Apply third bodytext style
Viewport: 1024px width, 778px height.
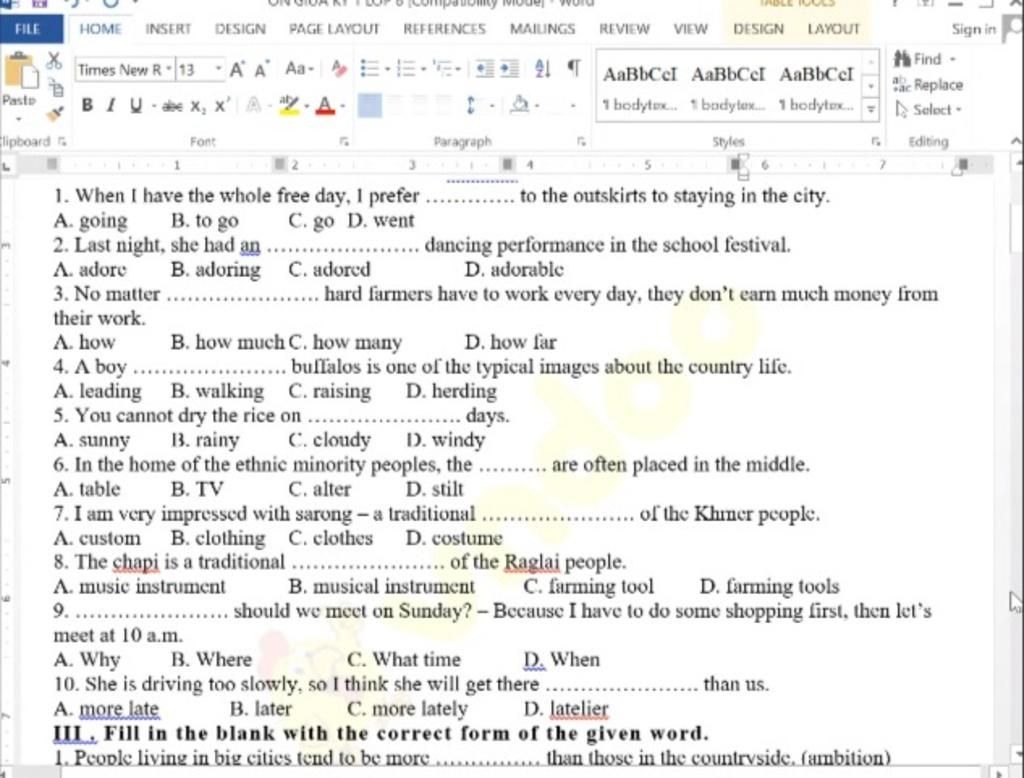click(x=816, y=87)
